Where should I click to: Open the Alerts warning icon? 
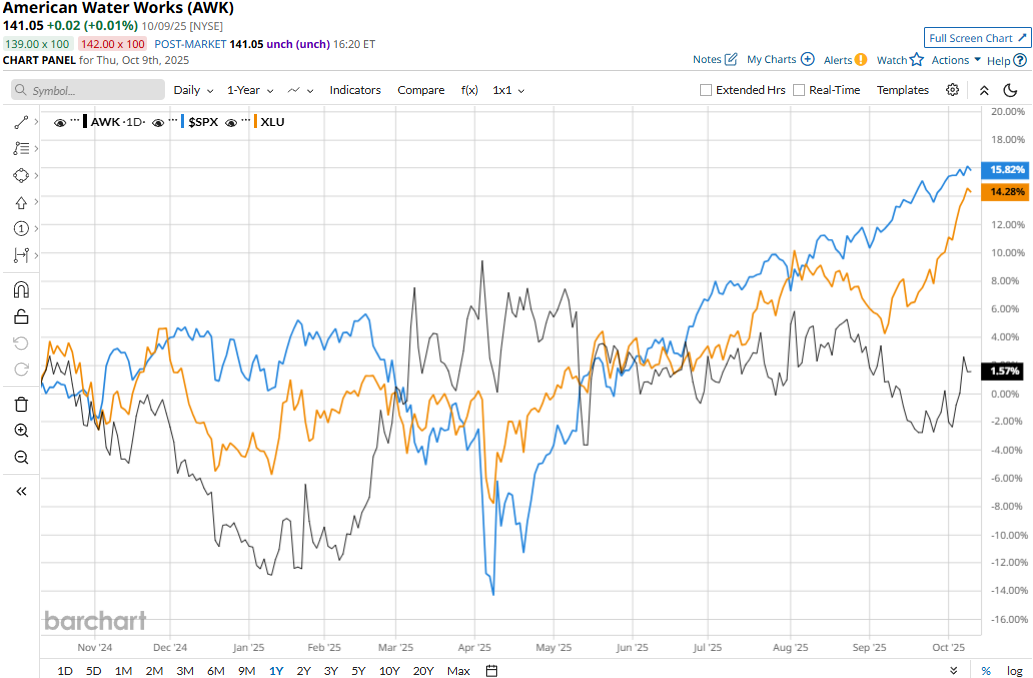coord(861,60)
